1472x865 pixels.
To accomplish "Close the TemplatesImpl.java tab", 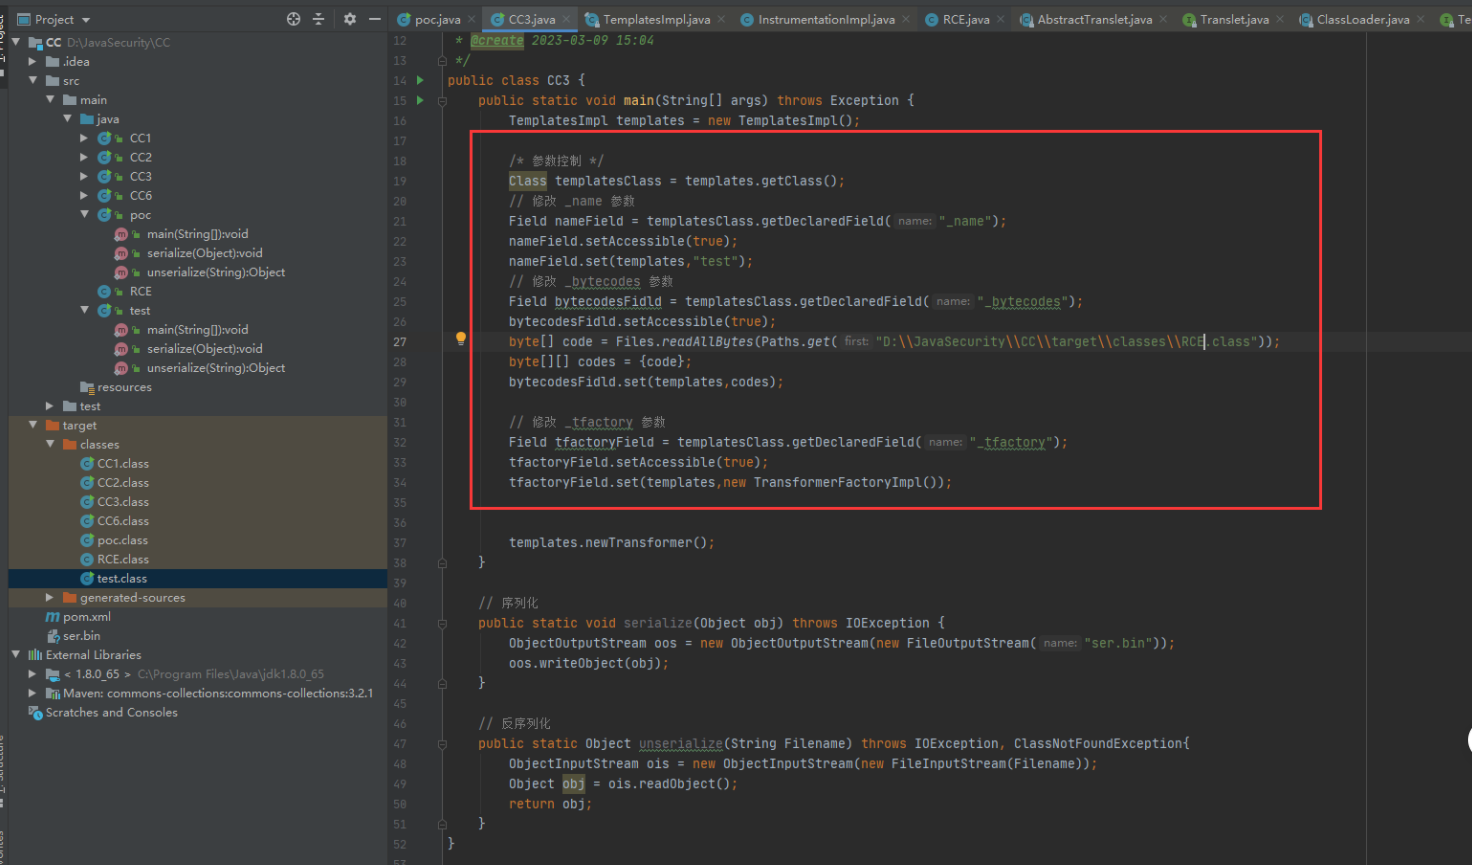I will (722, 19).
